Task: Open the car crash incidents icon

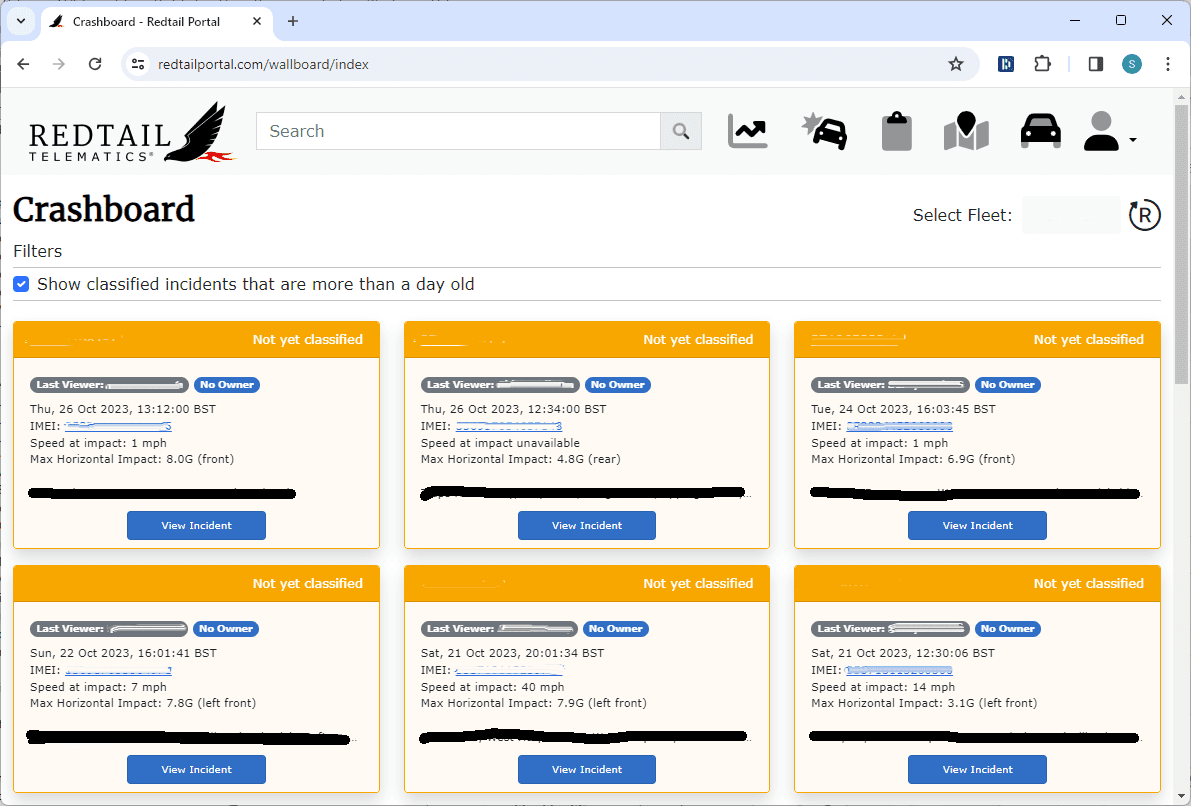Action: pos(824,131)
